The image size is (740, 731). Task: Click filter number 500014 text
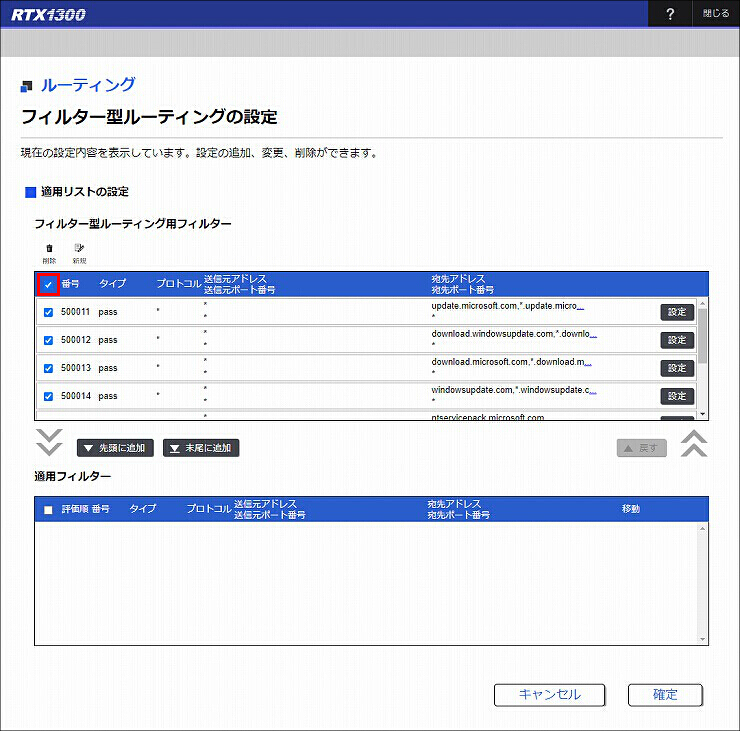tap(75, 396)
